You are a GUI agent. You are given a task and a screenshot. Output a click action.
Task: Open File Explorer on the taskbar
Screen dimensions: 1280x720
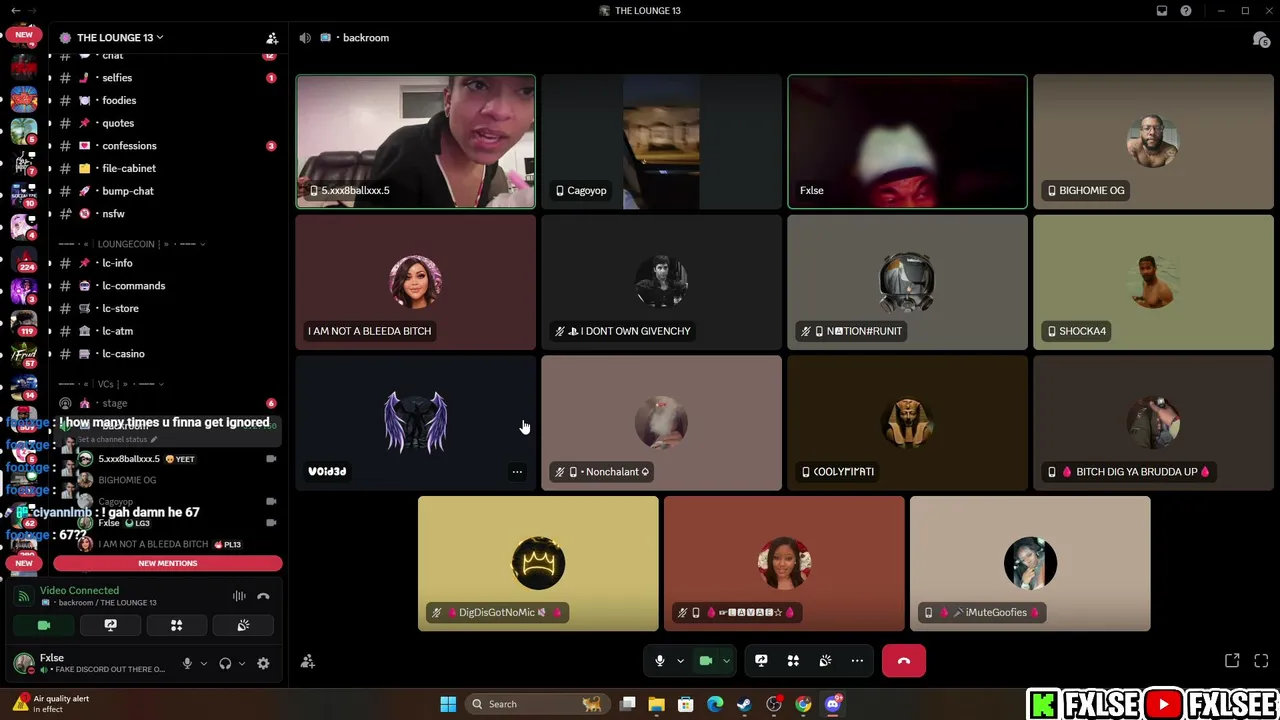pos(656,704)
